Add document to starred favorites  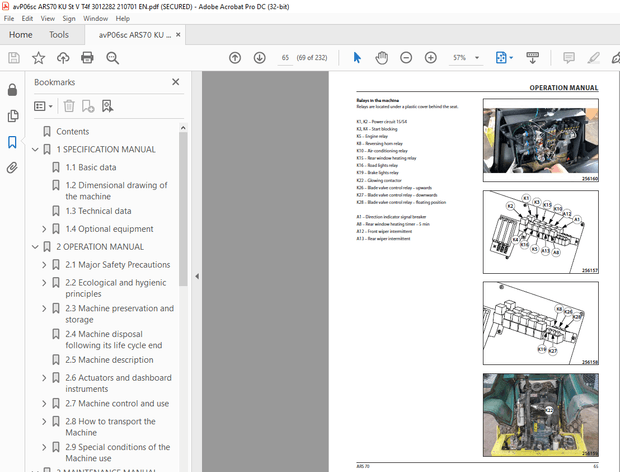(38, 58)
